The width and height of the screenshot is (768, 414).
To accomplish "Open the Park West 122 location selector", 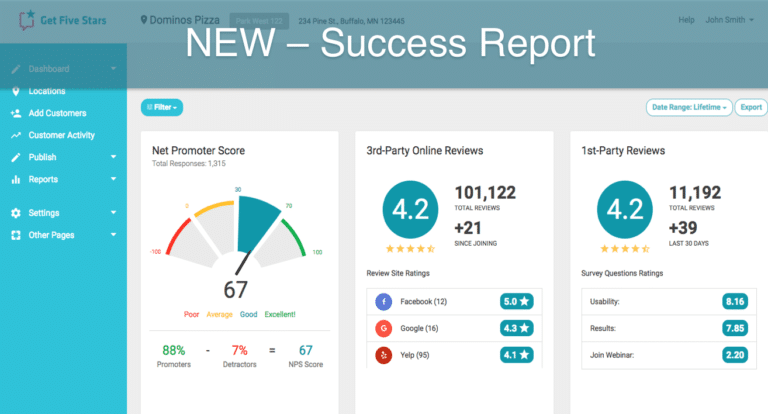I will 259,21.
